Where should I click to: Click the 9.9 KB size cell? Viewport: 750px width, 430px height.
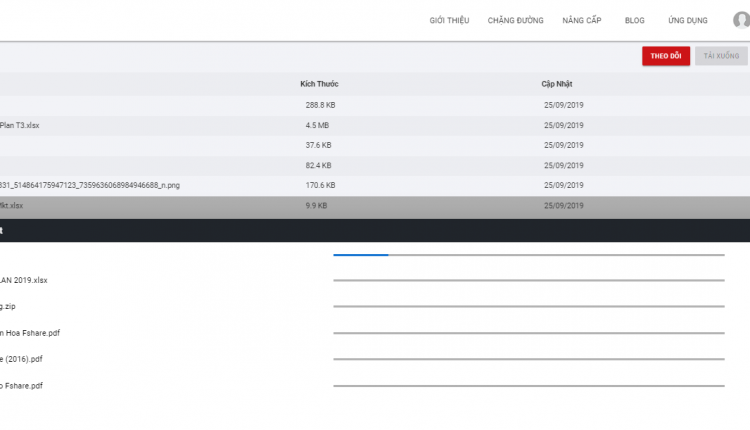click(x=316, y=206)
